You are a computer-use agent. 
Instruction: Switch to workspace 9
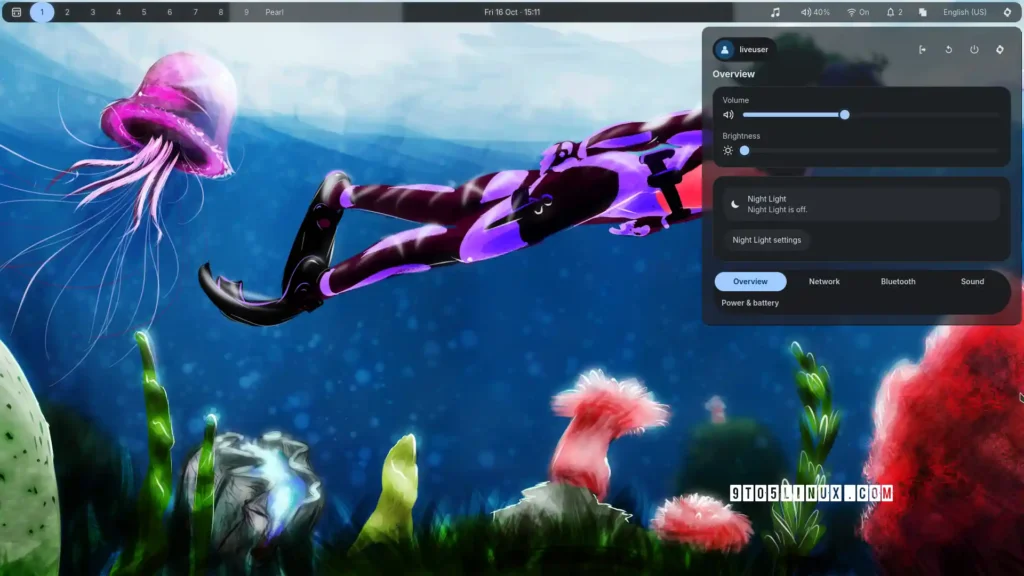[246, 12]
